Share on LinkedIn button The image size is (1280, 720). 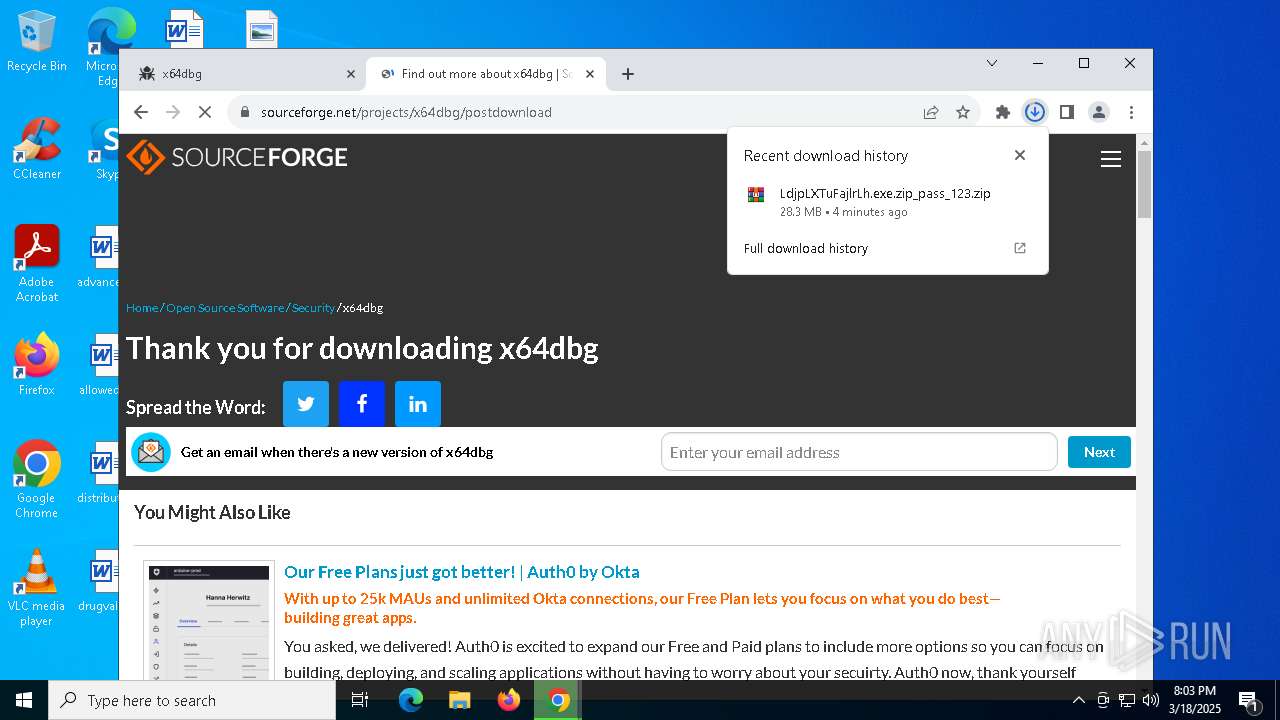(x=418, y=404)
